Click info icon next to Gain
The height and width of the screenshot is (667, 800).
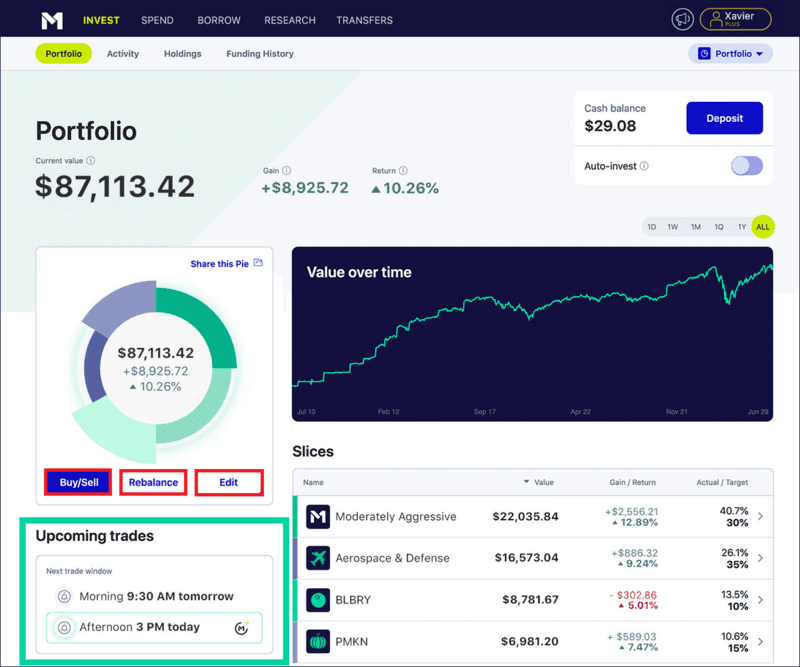point(287,170)
